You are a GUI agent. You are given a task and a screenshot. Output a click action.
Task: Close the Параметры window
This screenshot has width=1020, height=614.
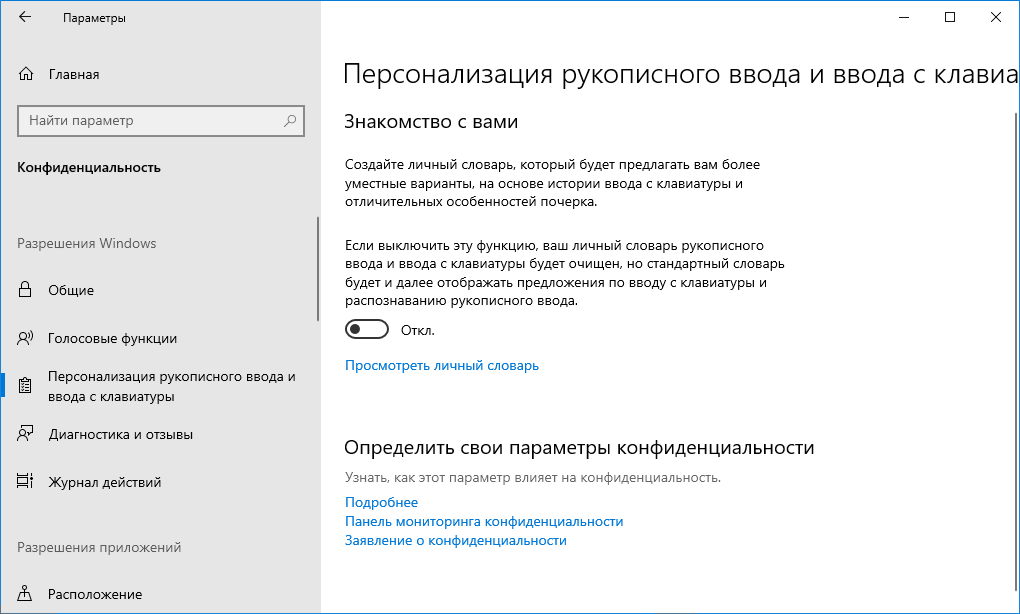995,18
